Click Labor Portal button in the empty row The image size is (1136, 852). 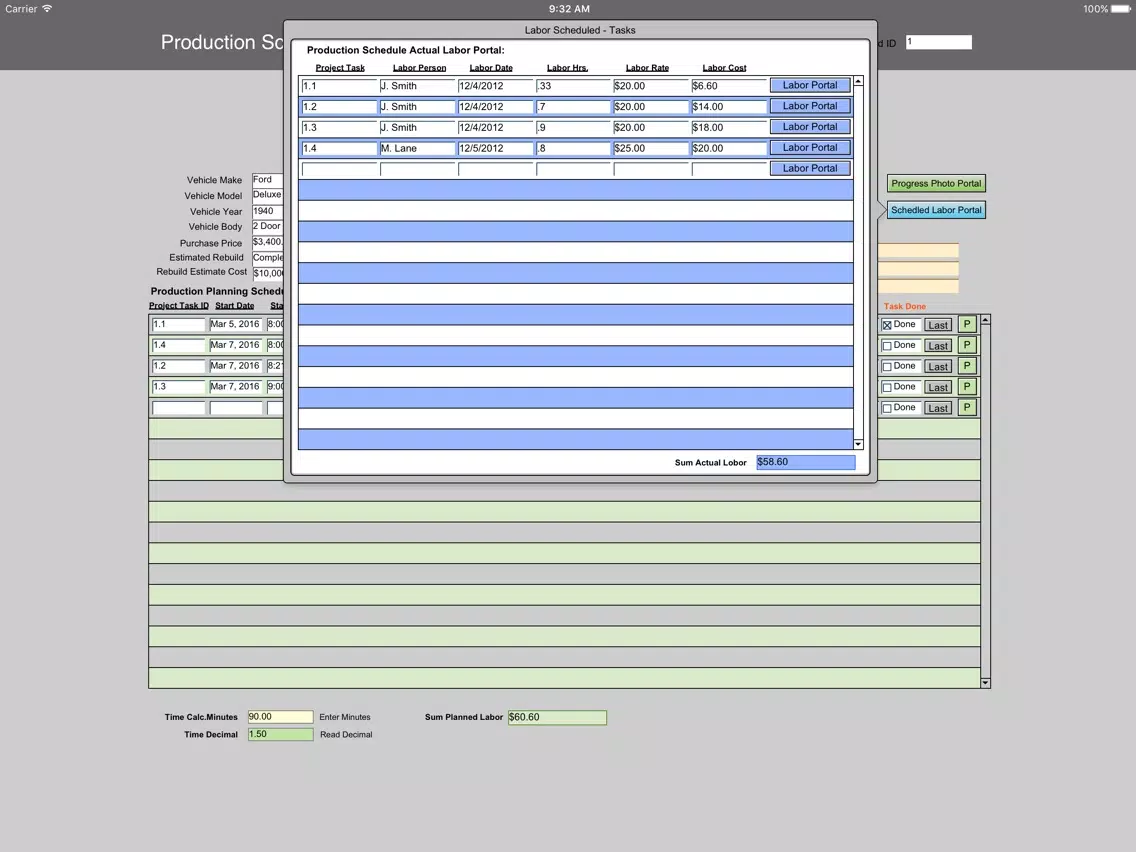click(809, 169)
